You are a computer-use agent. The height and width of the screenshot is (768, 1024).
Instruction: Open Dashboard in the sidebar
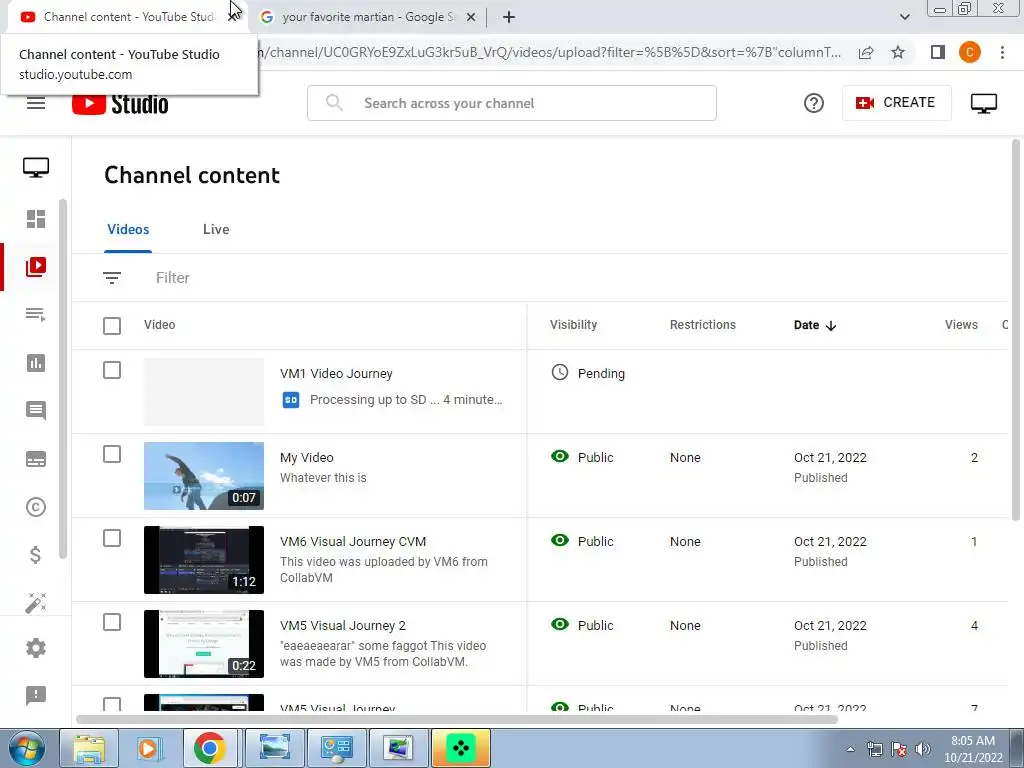36,219
